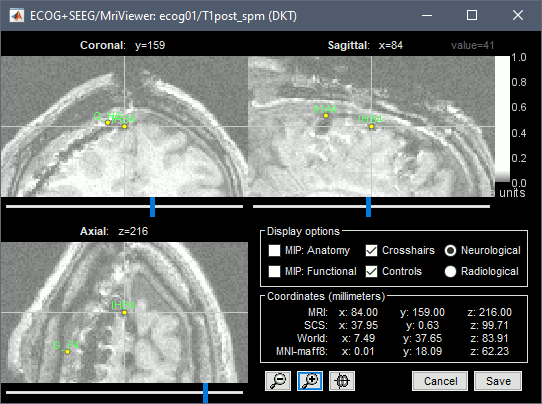Select the G_H6 electrode marker in coronal view
Image resolution: width=542 pixels, height=404 pixels.
(108, 122)
